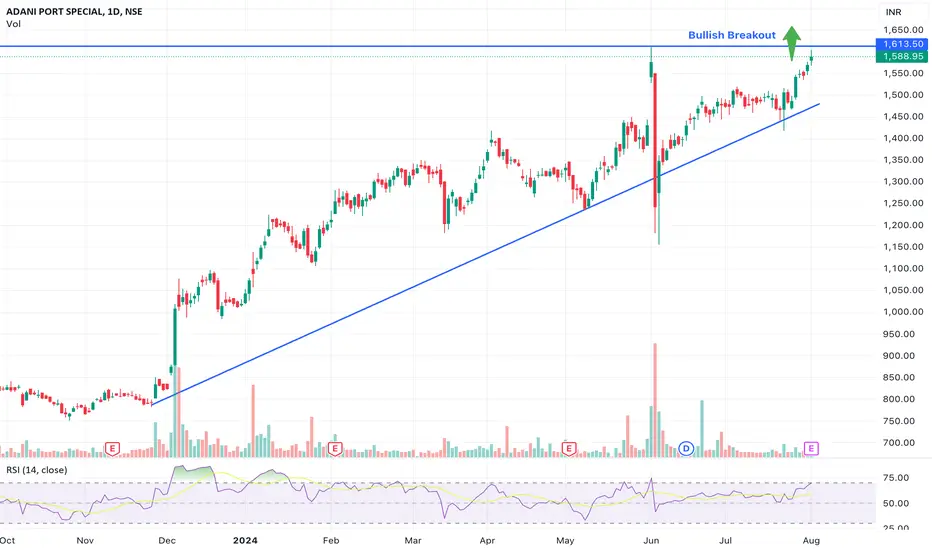This screenshot has width=932, height=550.
Task: Click the Apr label on time axis
Action: click(487, 540)
